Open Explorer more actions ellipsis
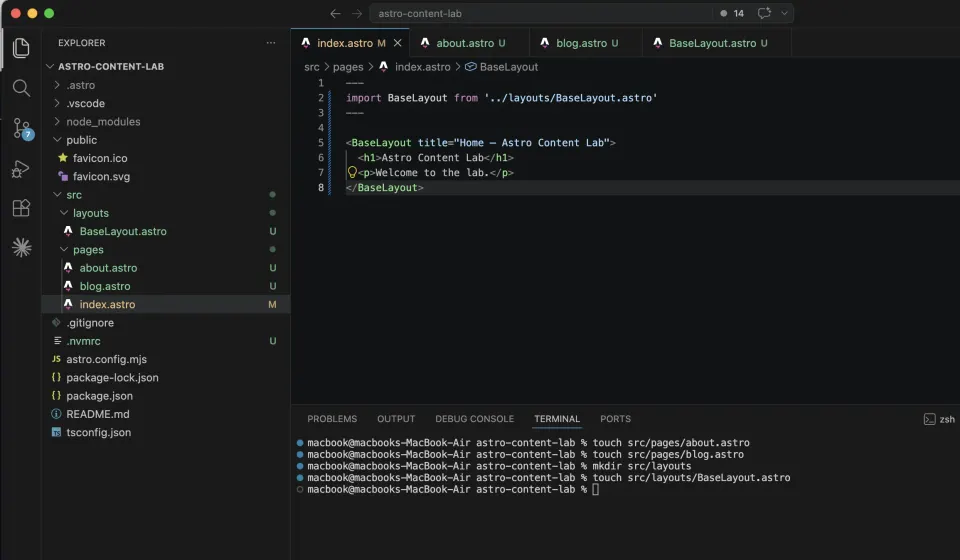960x560 pixels. click(x=271, y=43)
